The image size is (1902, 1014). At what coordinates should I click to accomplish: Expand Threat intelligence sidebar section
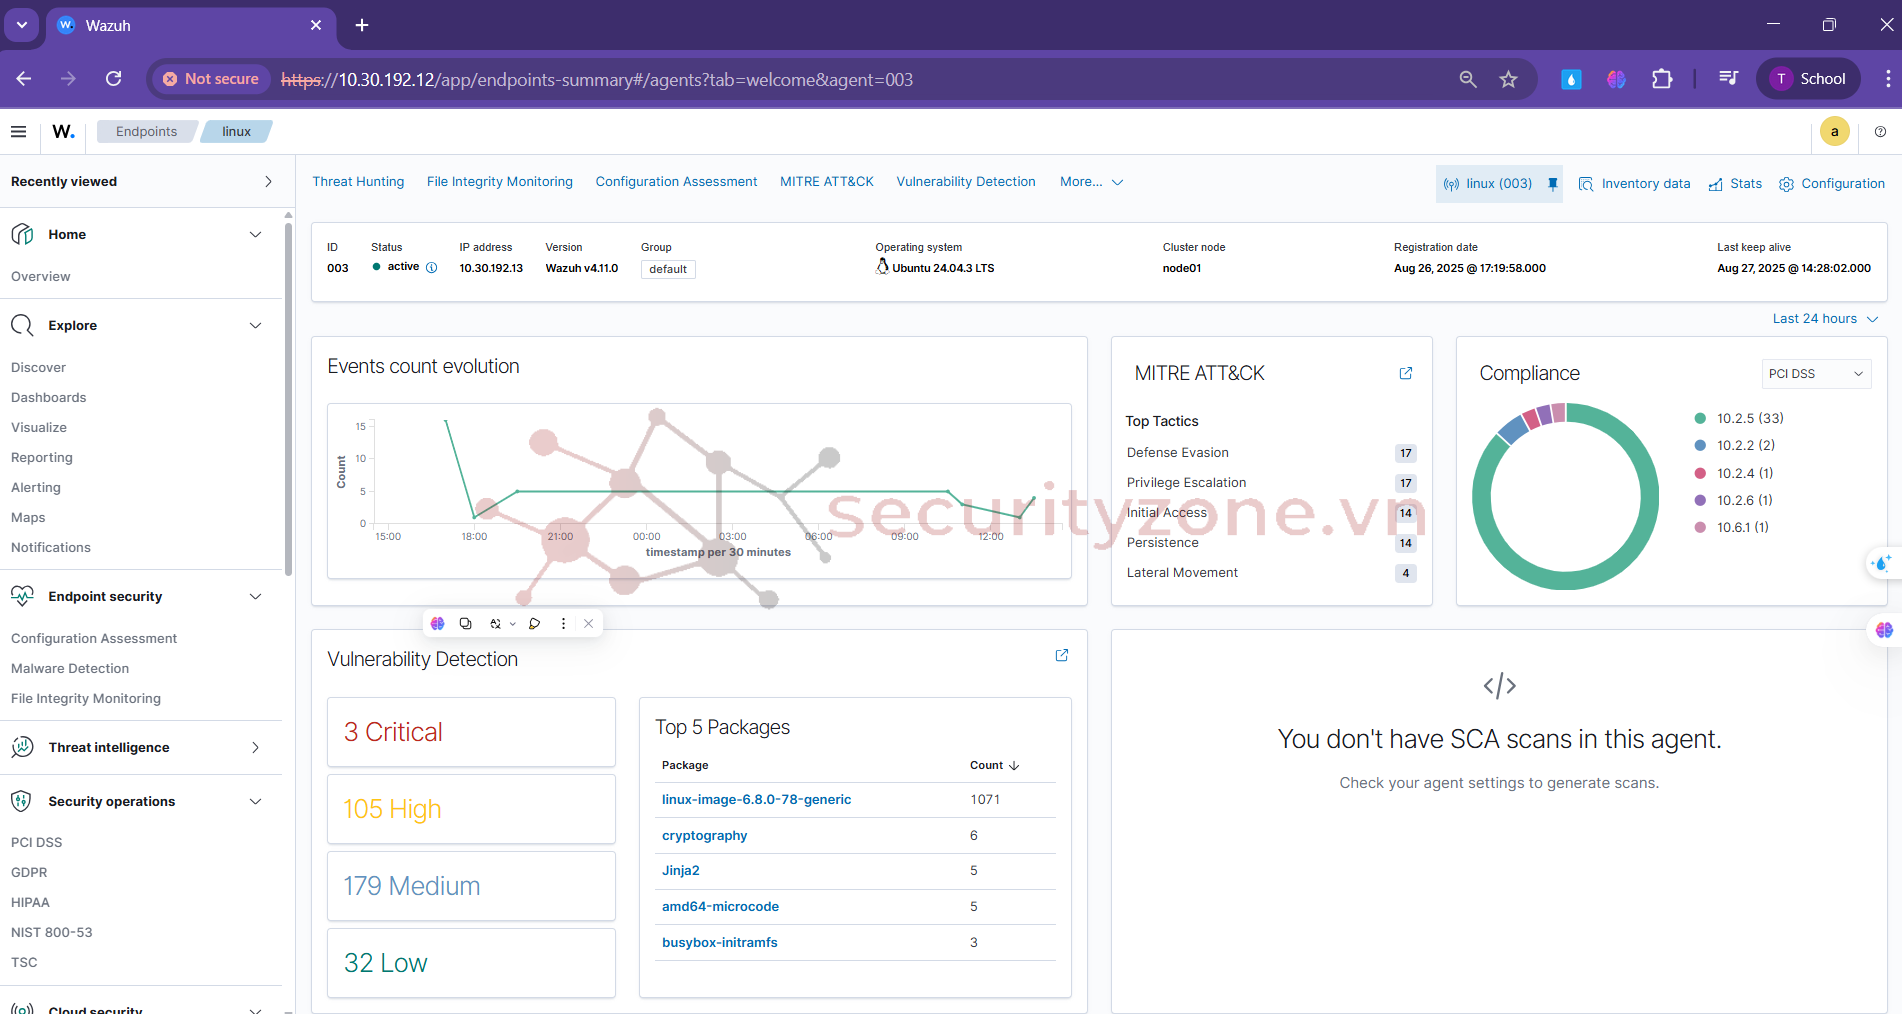coord(255,747)
